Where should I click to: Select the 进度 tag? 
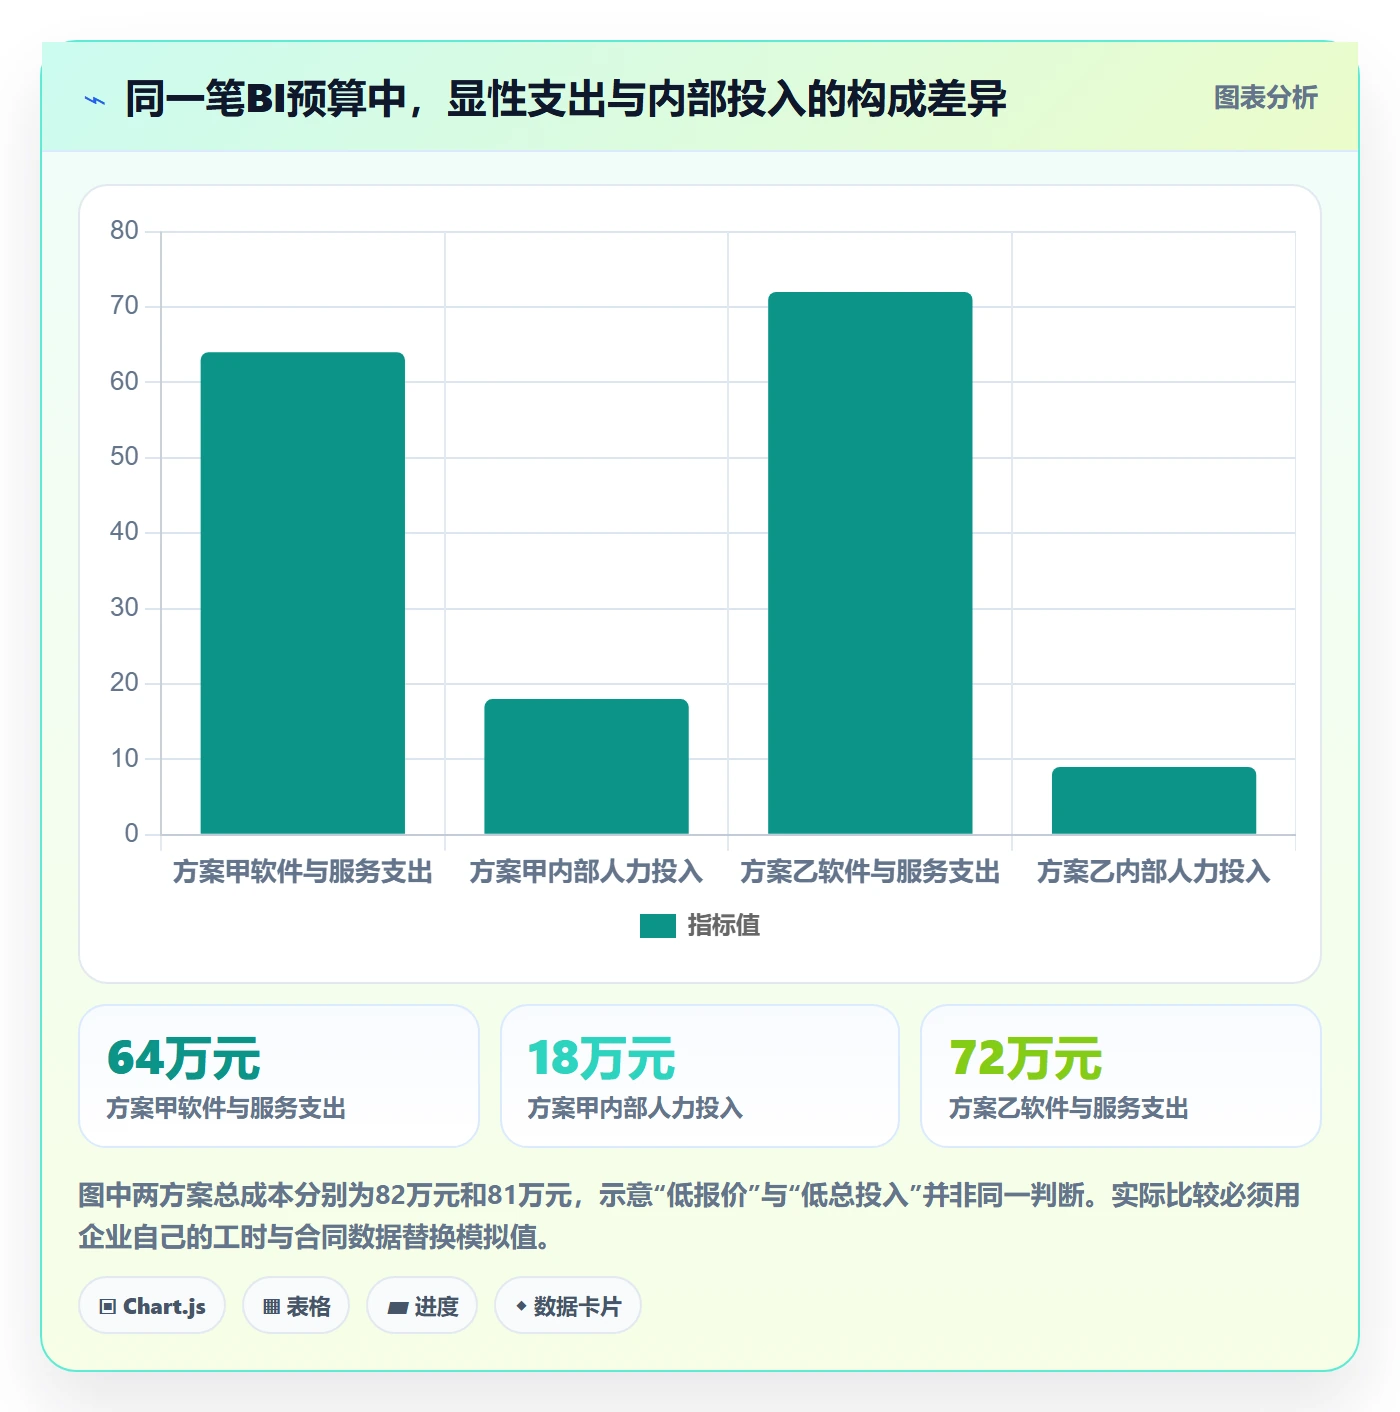point(422,1306)
